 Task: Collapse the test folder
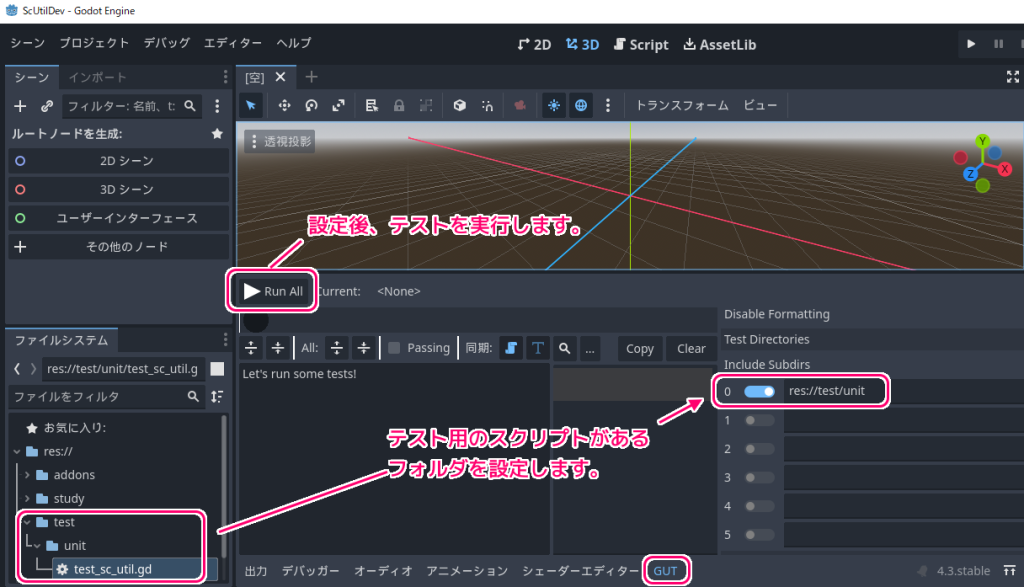coord(27,522)
